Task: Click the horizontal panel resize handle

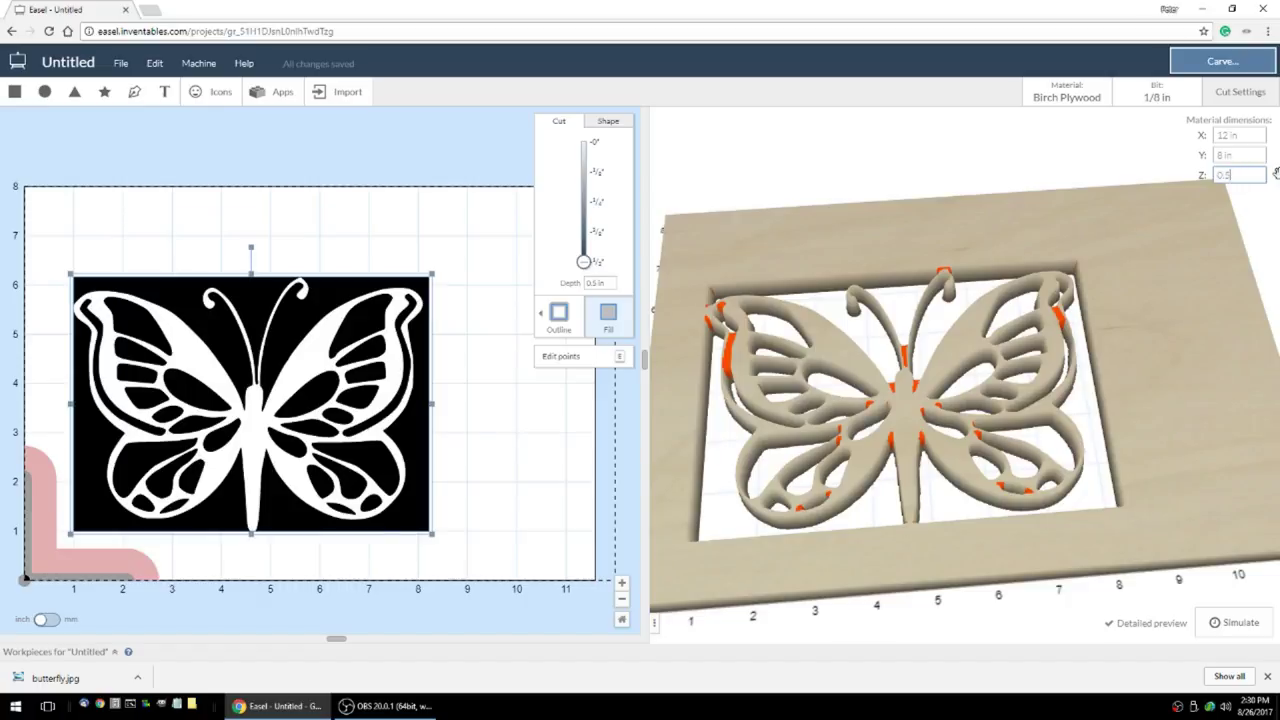Action: pos(336,639)
